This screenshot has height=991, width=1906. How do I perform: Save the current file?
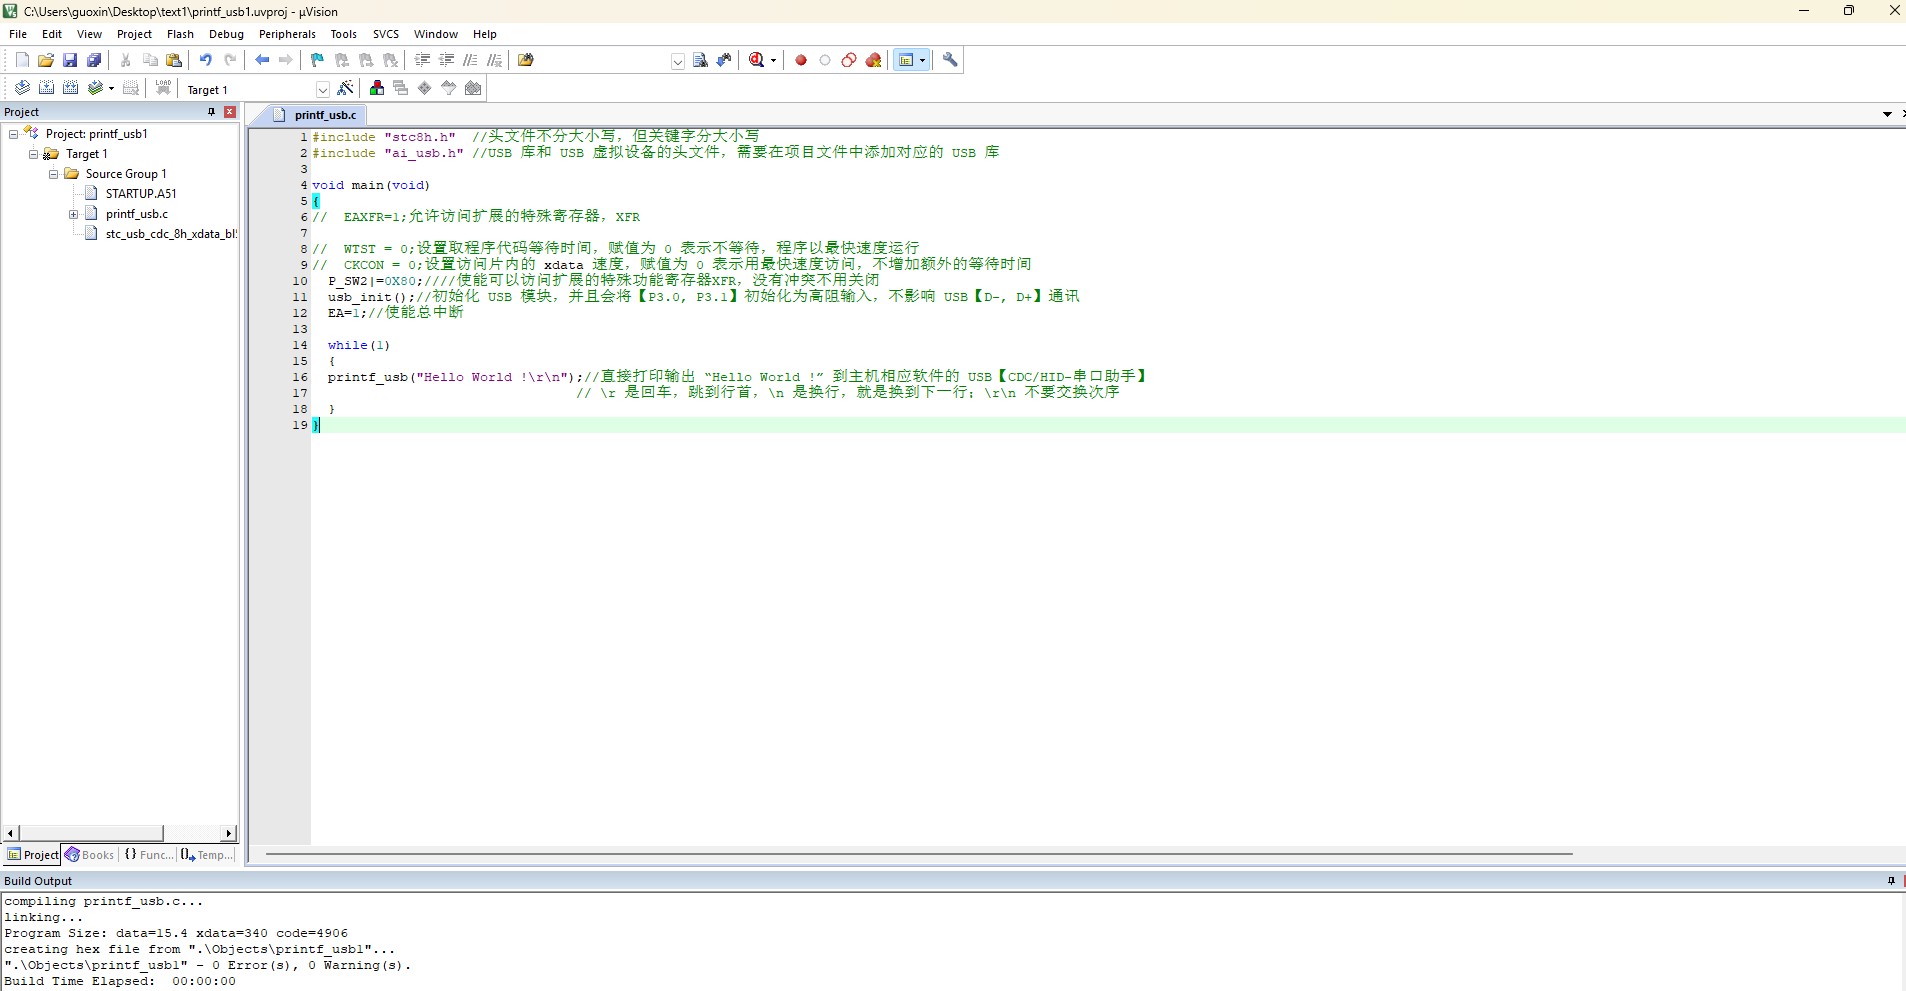[x=70, y=60]
